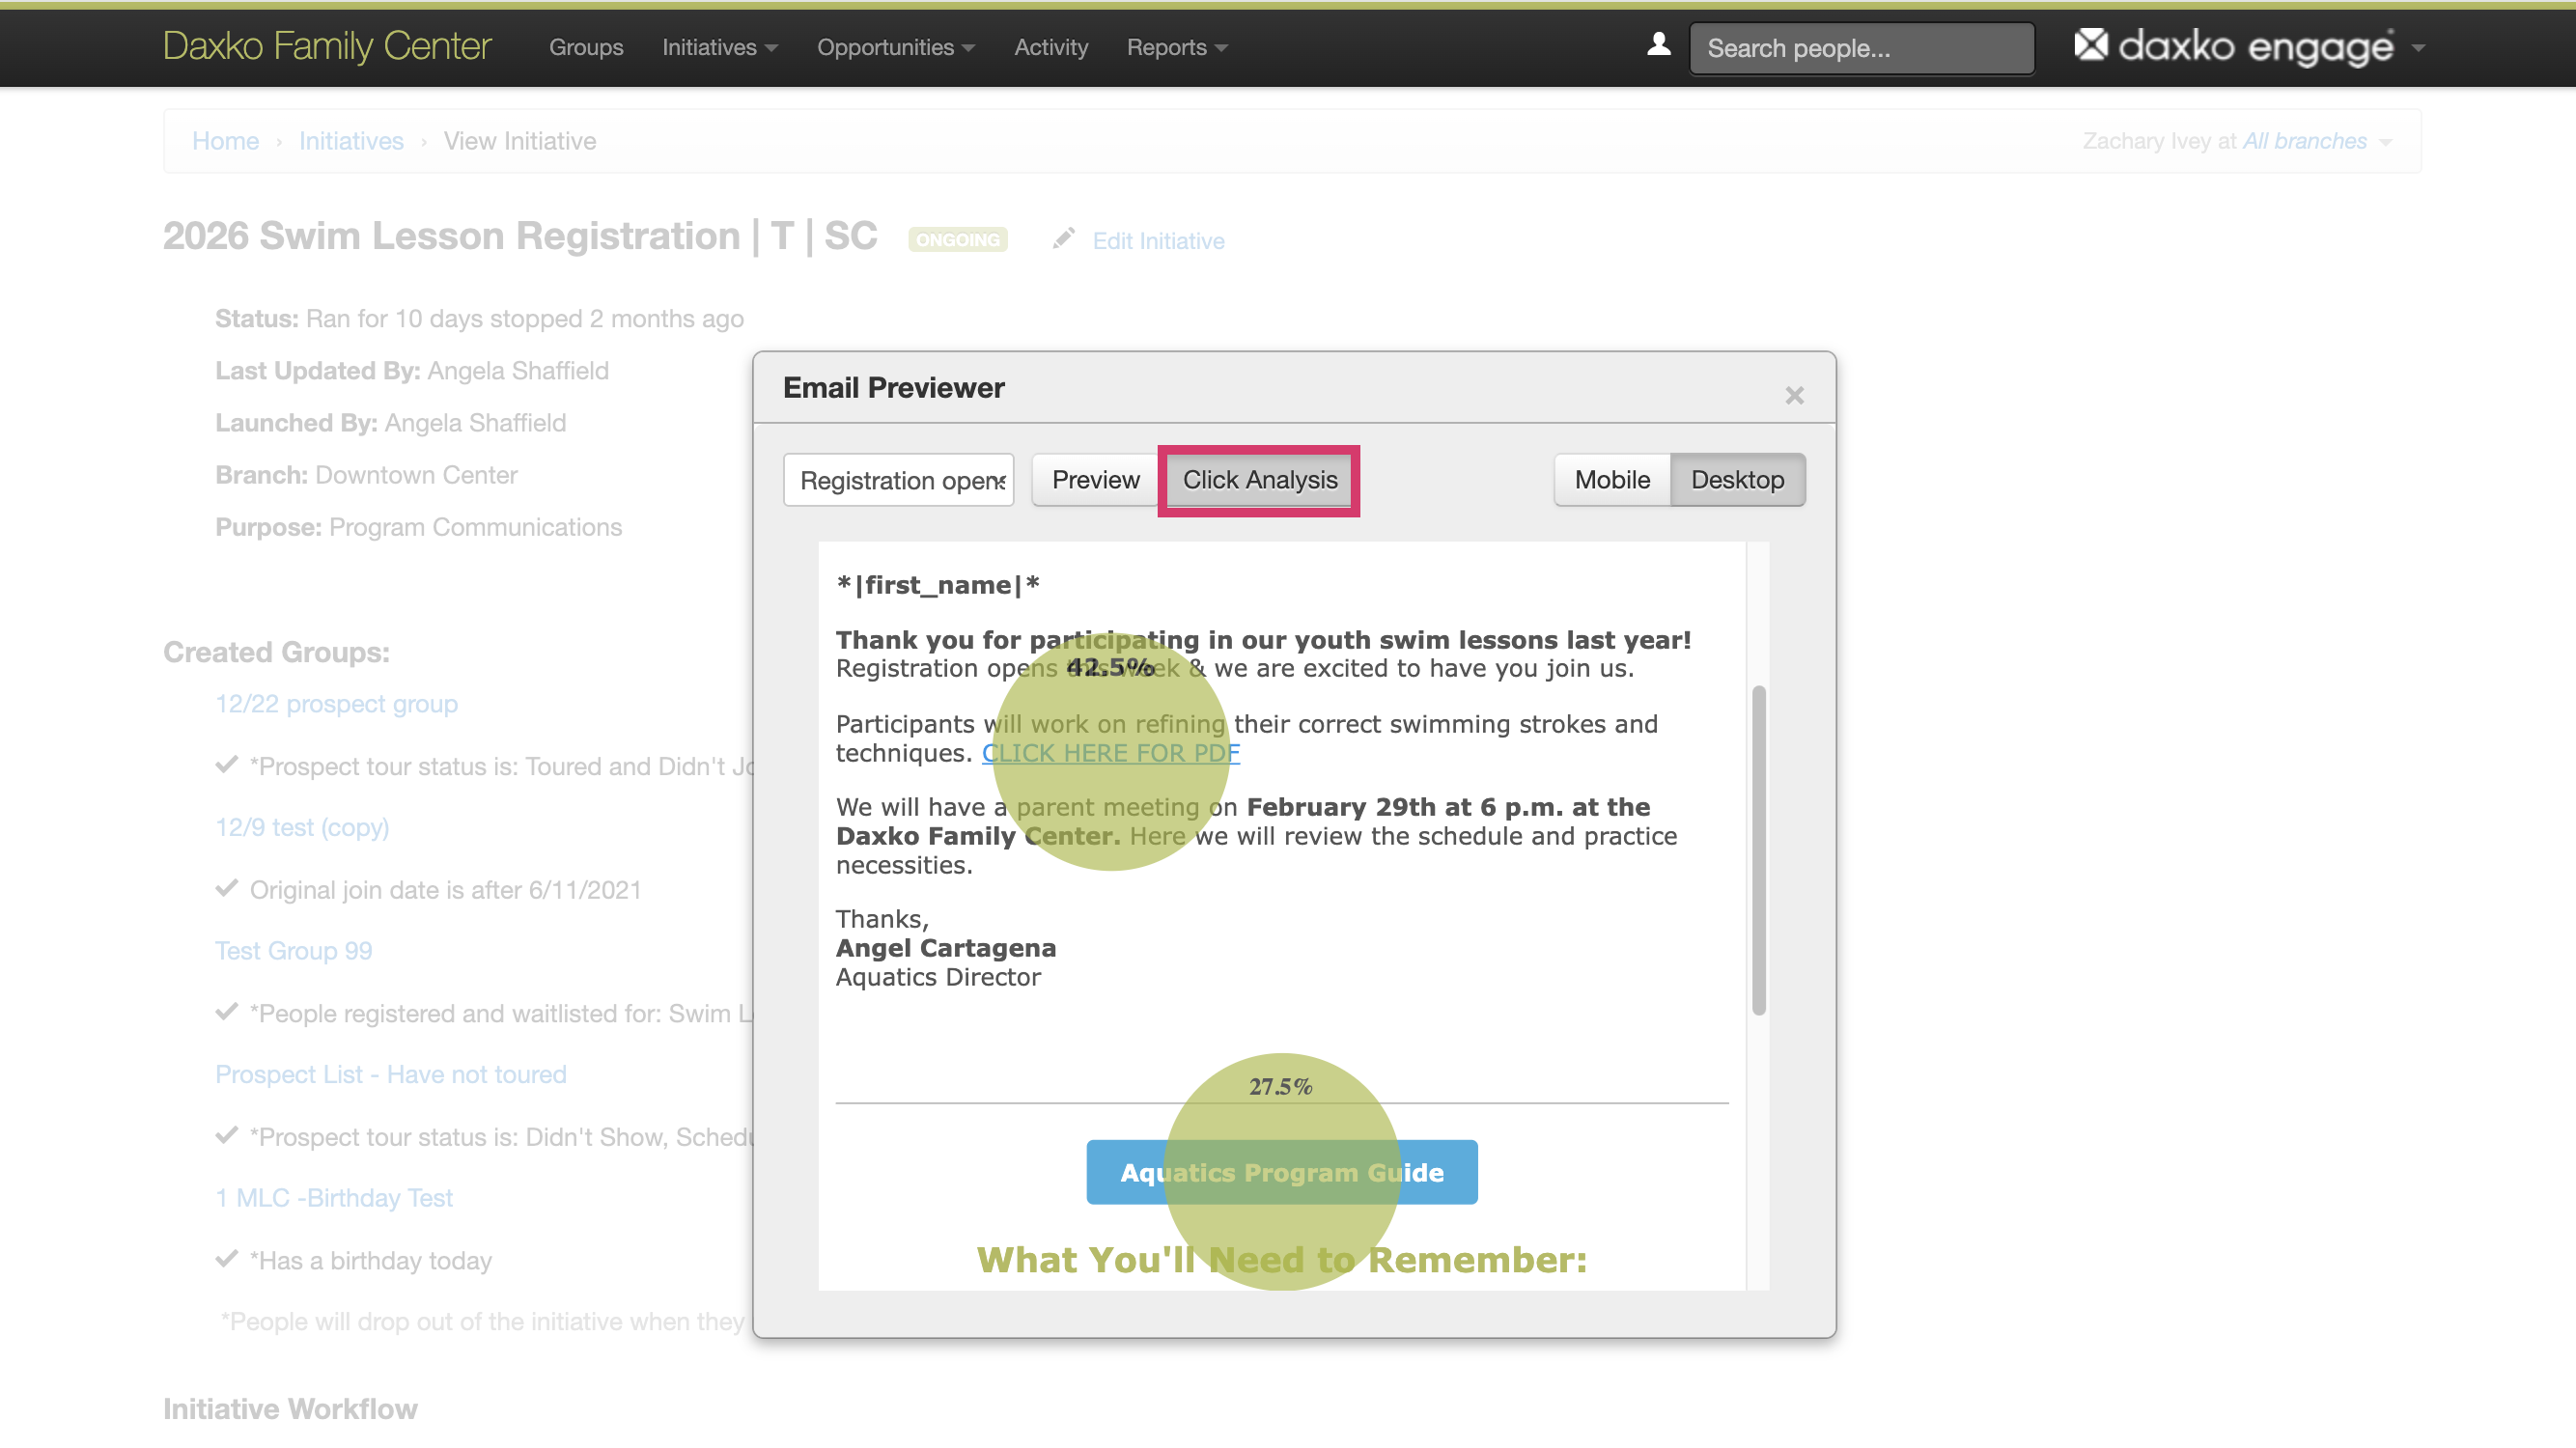This screenshot has width=2576, height=1448.
Task: Click the Aquatics Director signature text
Action: coord(938,977)
